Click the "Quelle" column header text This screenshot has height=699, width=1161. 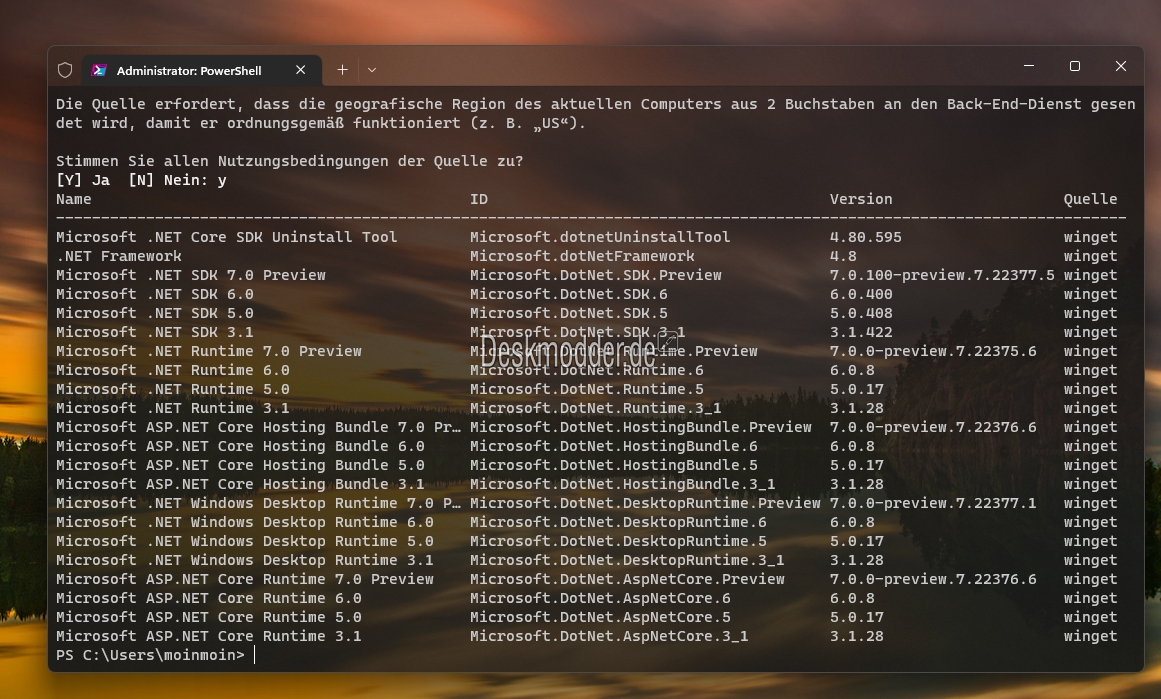[x=1091, y=199]
